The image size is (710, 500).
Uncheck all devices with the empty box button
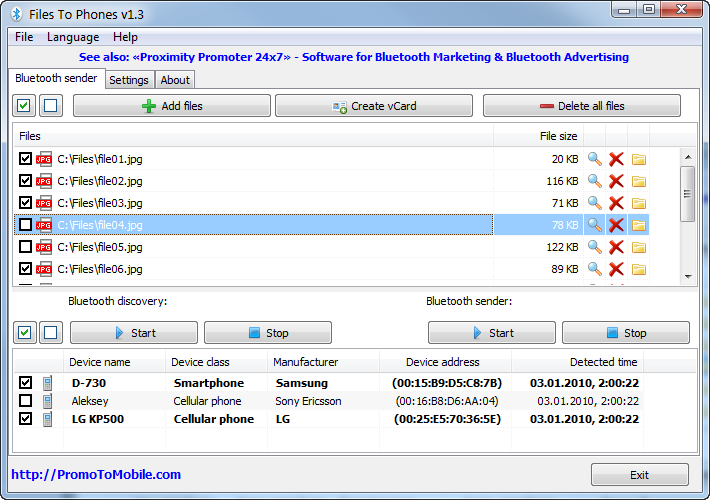(x=51, y=333)
